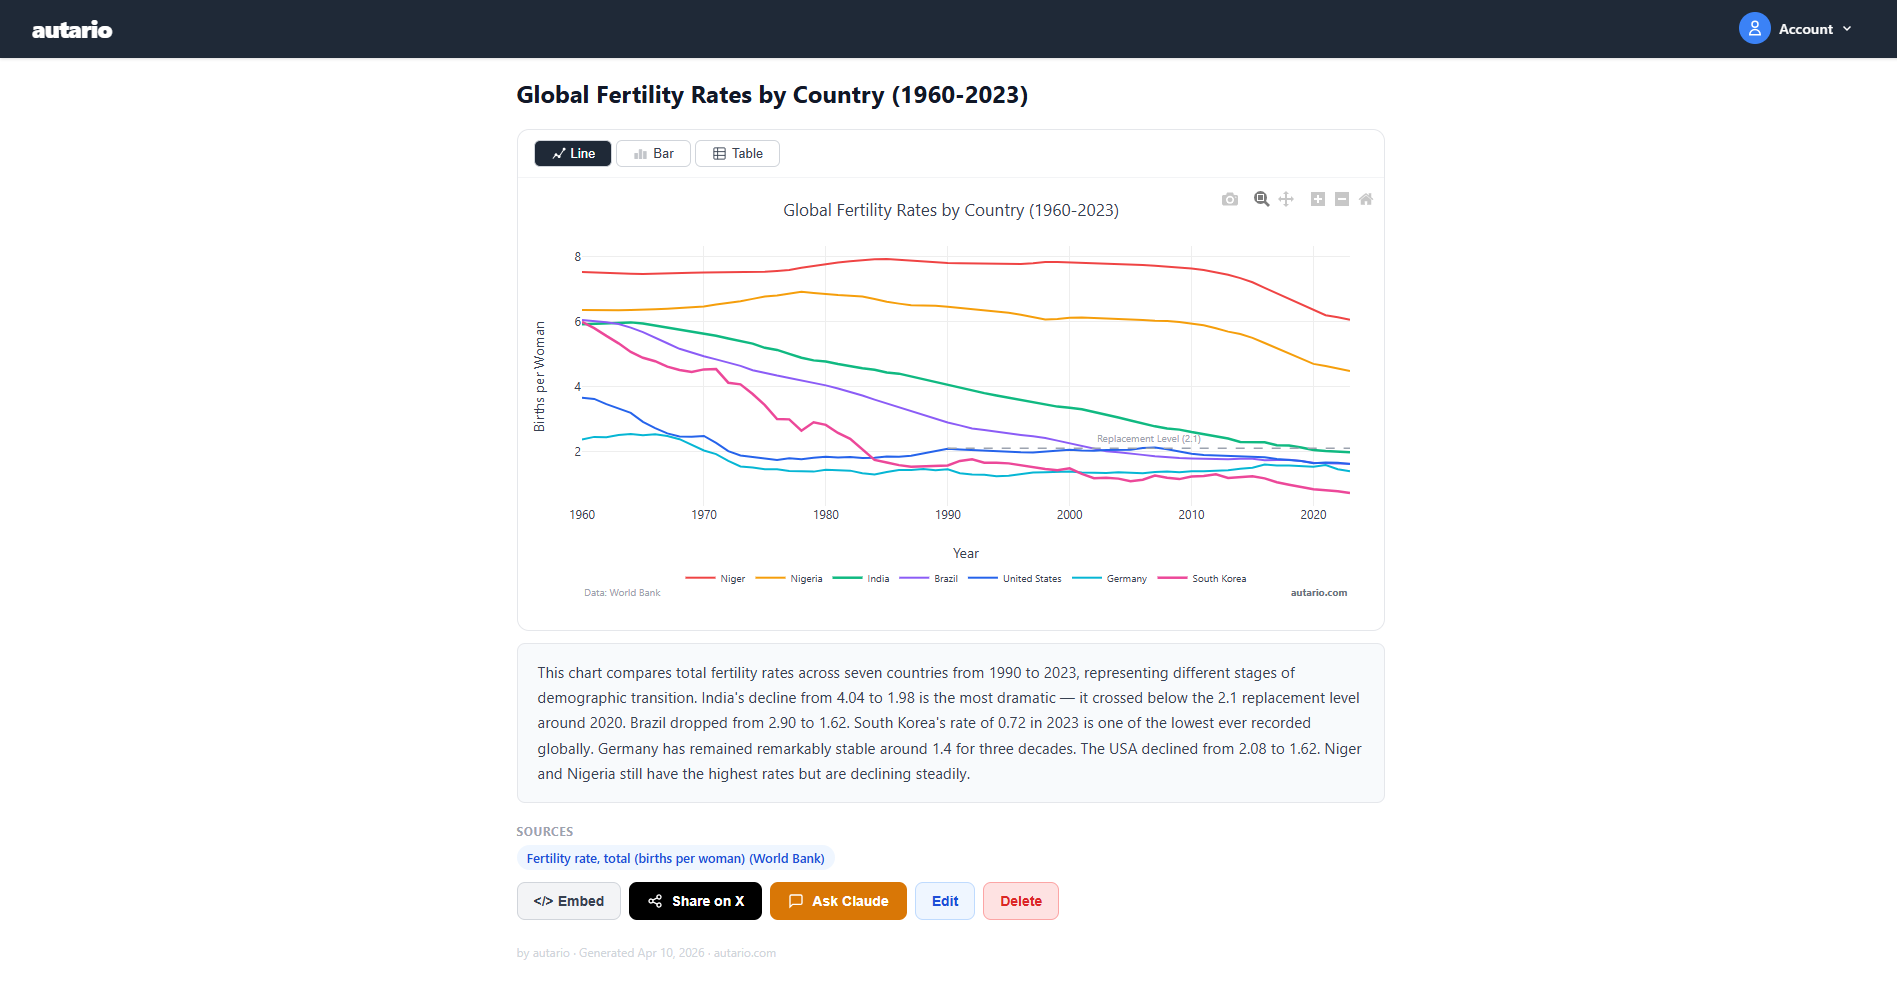Toggle the Germany line in legend
Image resolution: width=1897 pixels, height=984 pixels.
point(1110,579)
